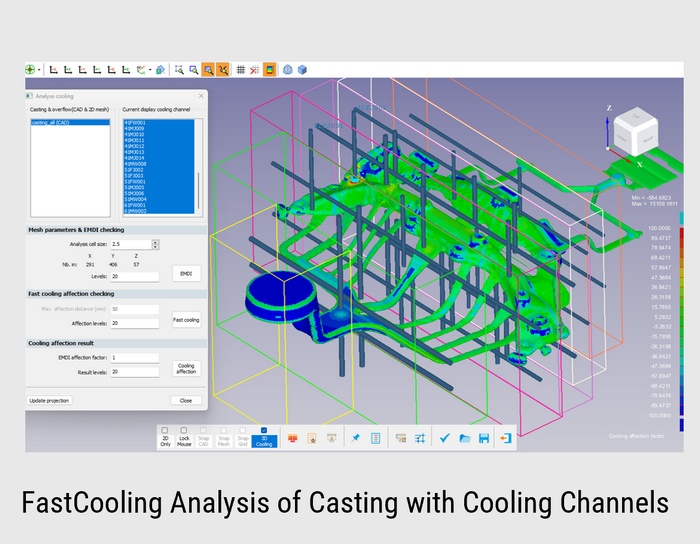Click the red band at legend value 100.0000
The image size is (700, 544).
tap(681, 233)
